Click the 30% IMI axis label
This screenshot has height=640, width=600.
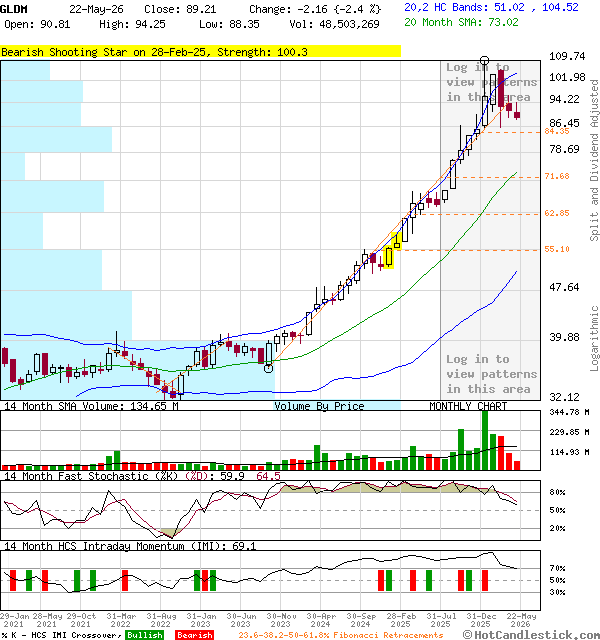557,592
